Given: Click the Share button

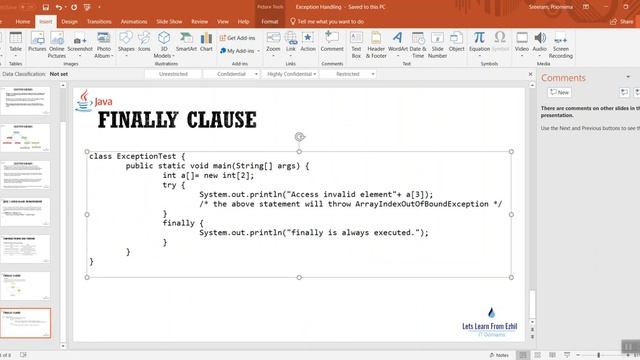Looking at the screenshot, I should click(621, 22).
